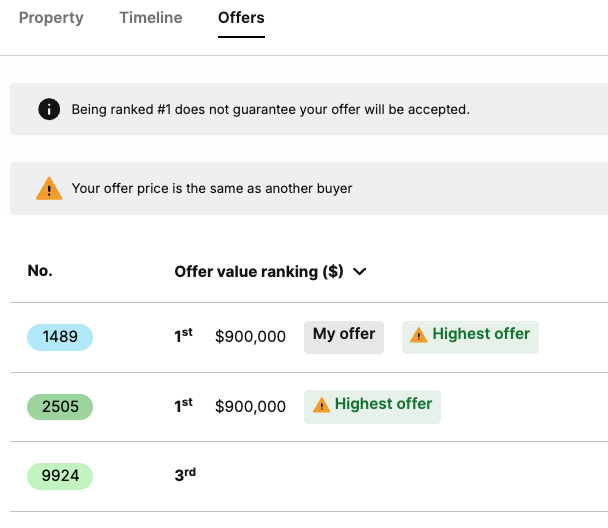Click the warning icon in the same-price alert
The image size is (608, 528).
(49, 188)
